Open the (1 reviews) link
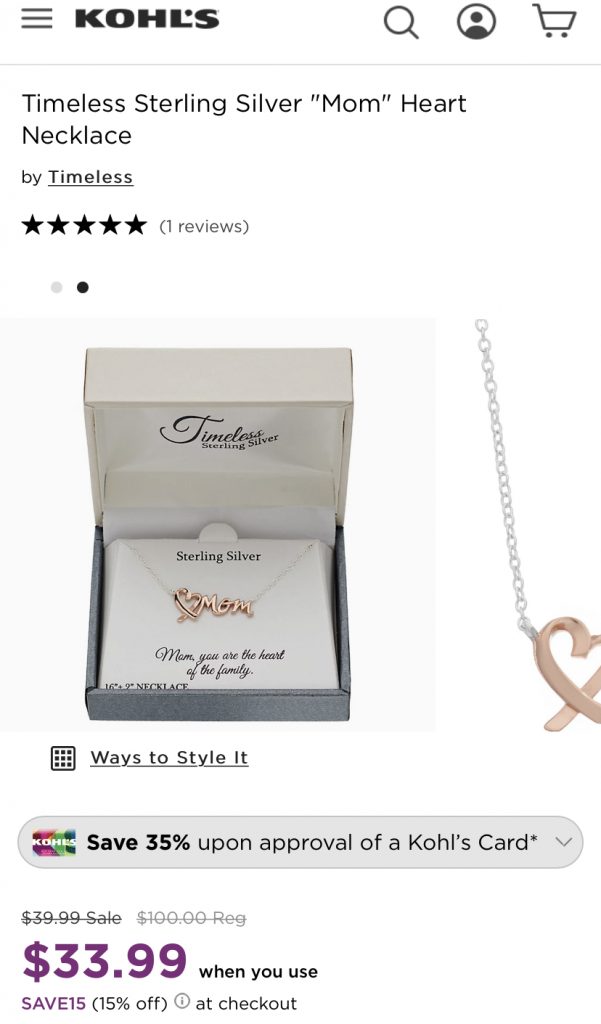Viewport: 601px width, 1024px height. click(x=204, y=227)
